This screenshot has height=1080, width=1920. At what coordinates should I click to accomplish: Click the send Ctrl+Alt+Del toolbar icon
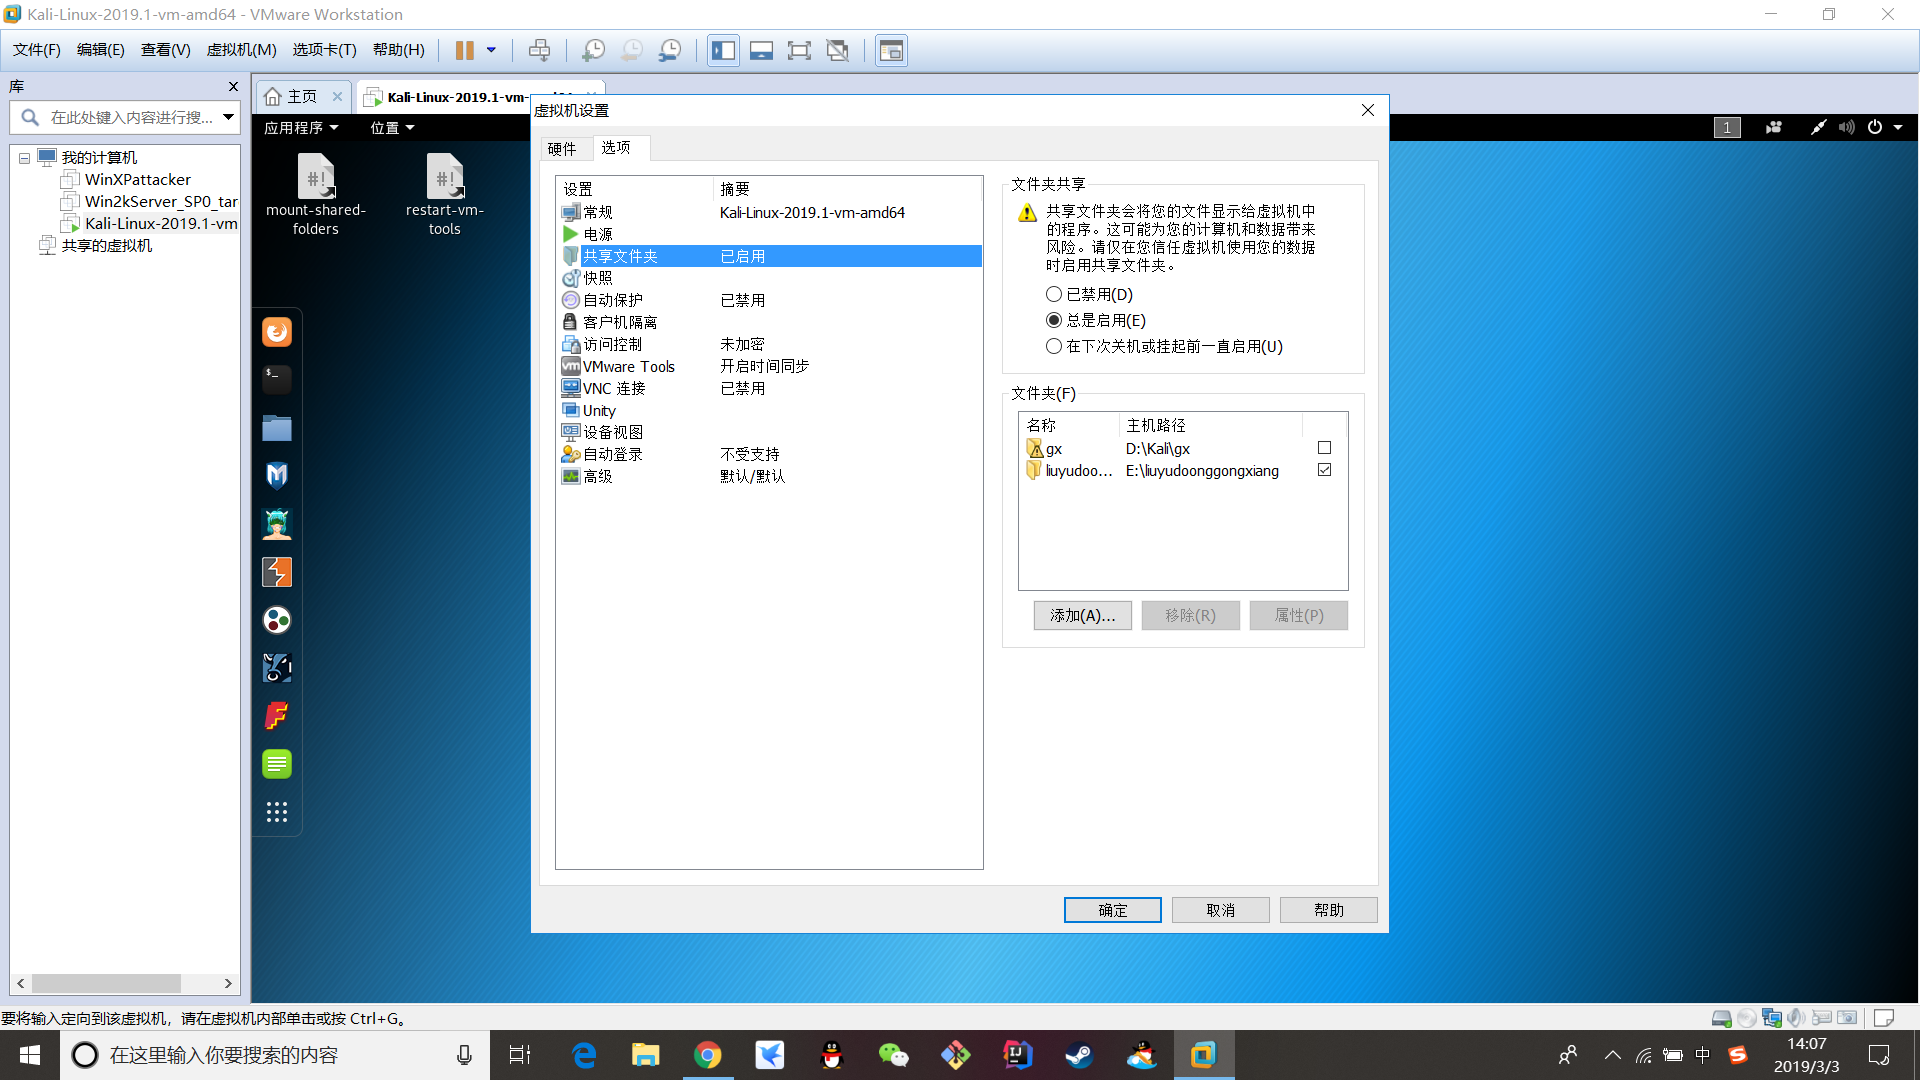click(x=539, y=50)
